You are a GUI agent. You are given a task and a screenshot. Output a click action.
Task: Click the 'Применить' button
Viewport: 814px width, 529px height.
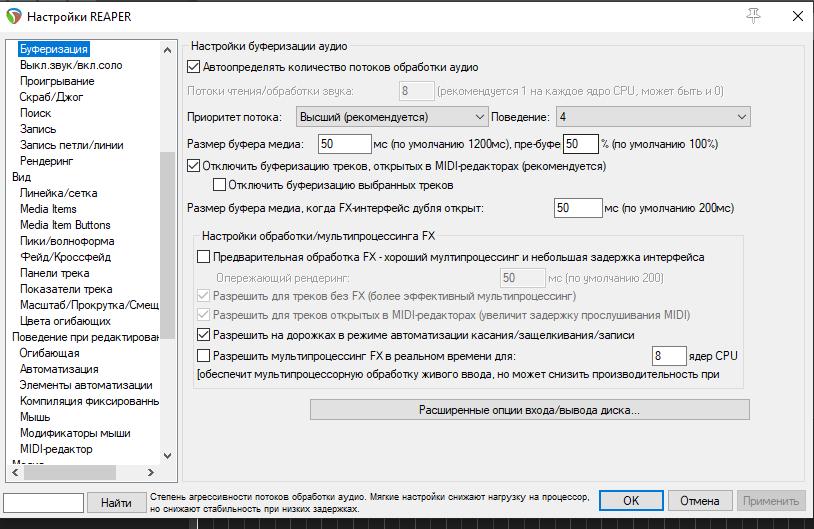(x=771, y=501)
